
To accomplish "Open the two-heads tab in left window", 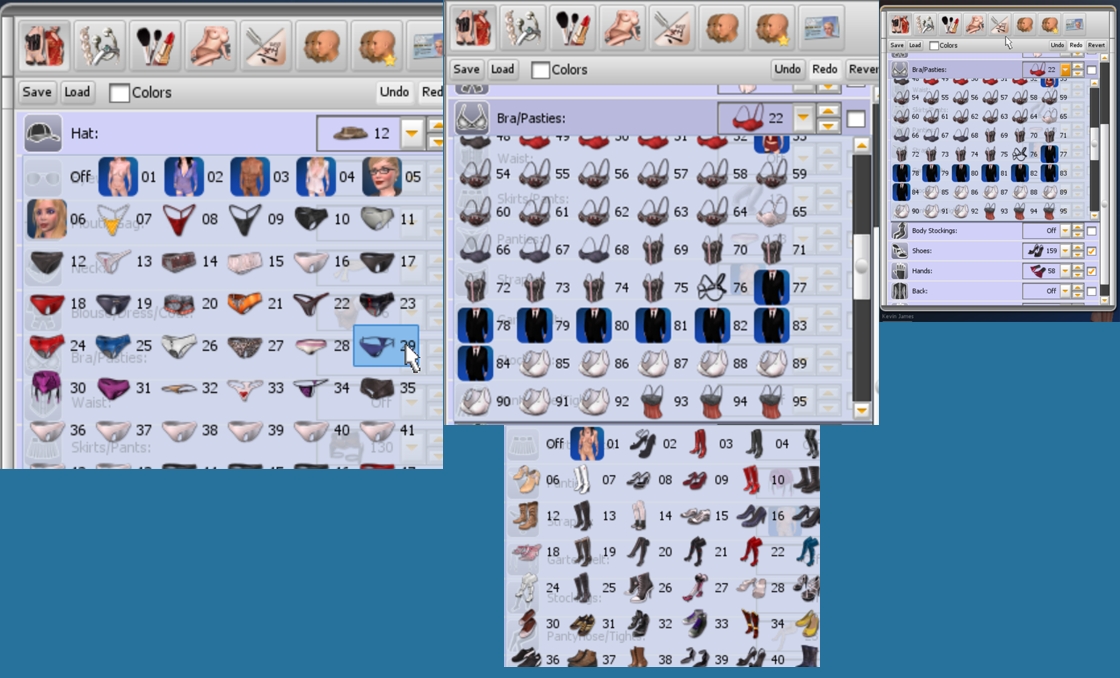I will (x=321, y=44).
